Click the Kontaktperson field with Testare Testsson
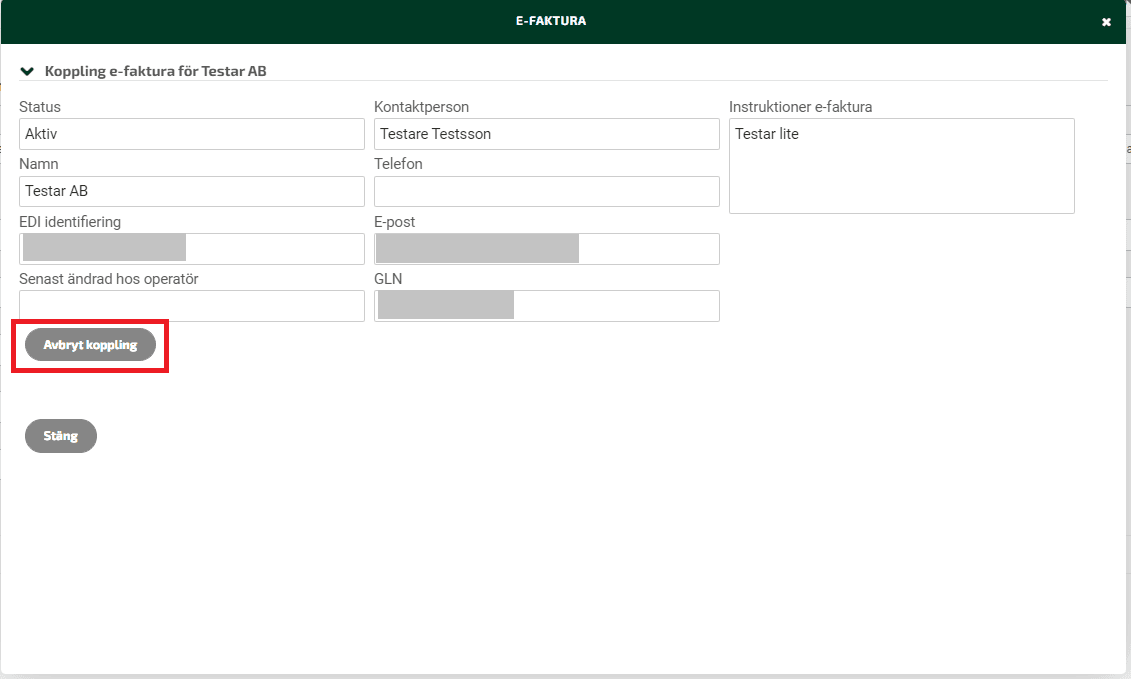This screenshot has height=679, width=1131. click(546, 134)
